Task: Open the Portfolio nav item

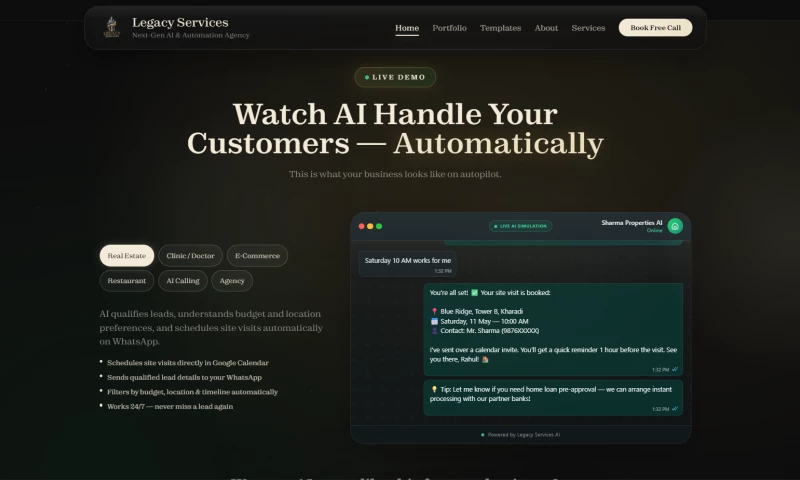Action: pos(449,28)
